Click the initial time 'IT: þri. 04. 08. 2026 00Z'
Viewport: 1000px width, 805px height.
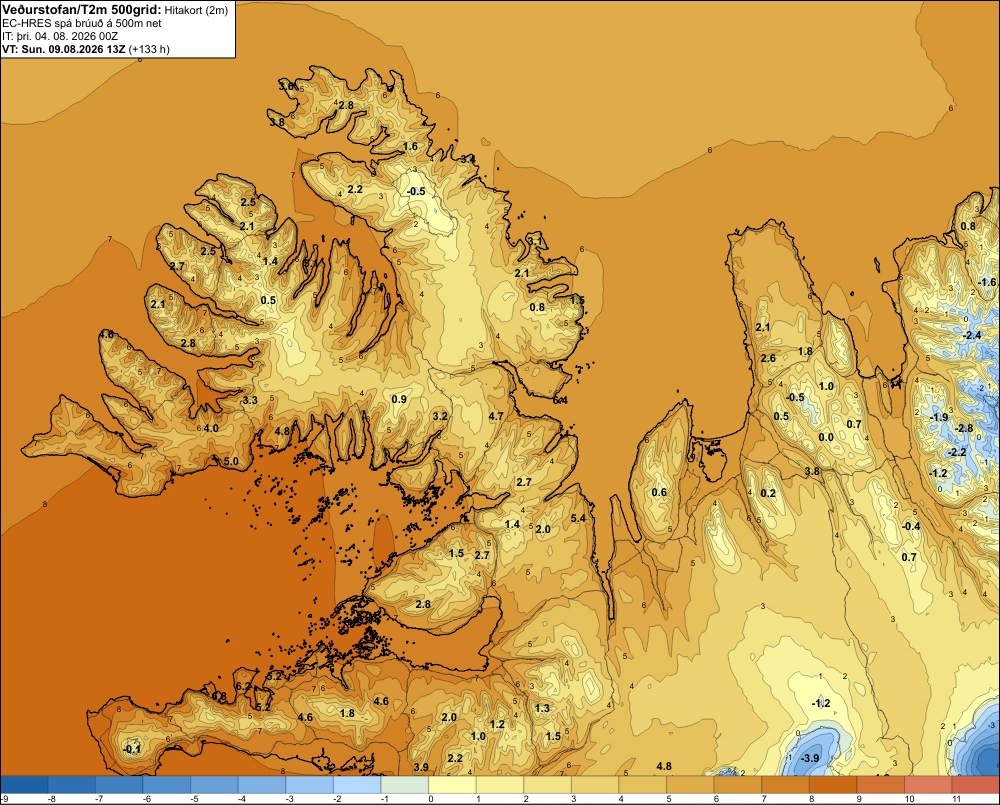(60, 36)
